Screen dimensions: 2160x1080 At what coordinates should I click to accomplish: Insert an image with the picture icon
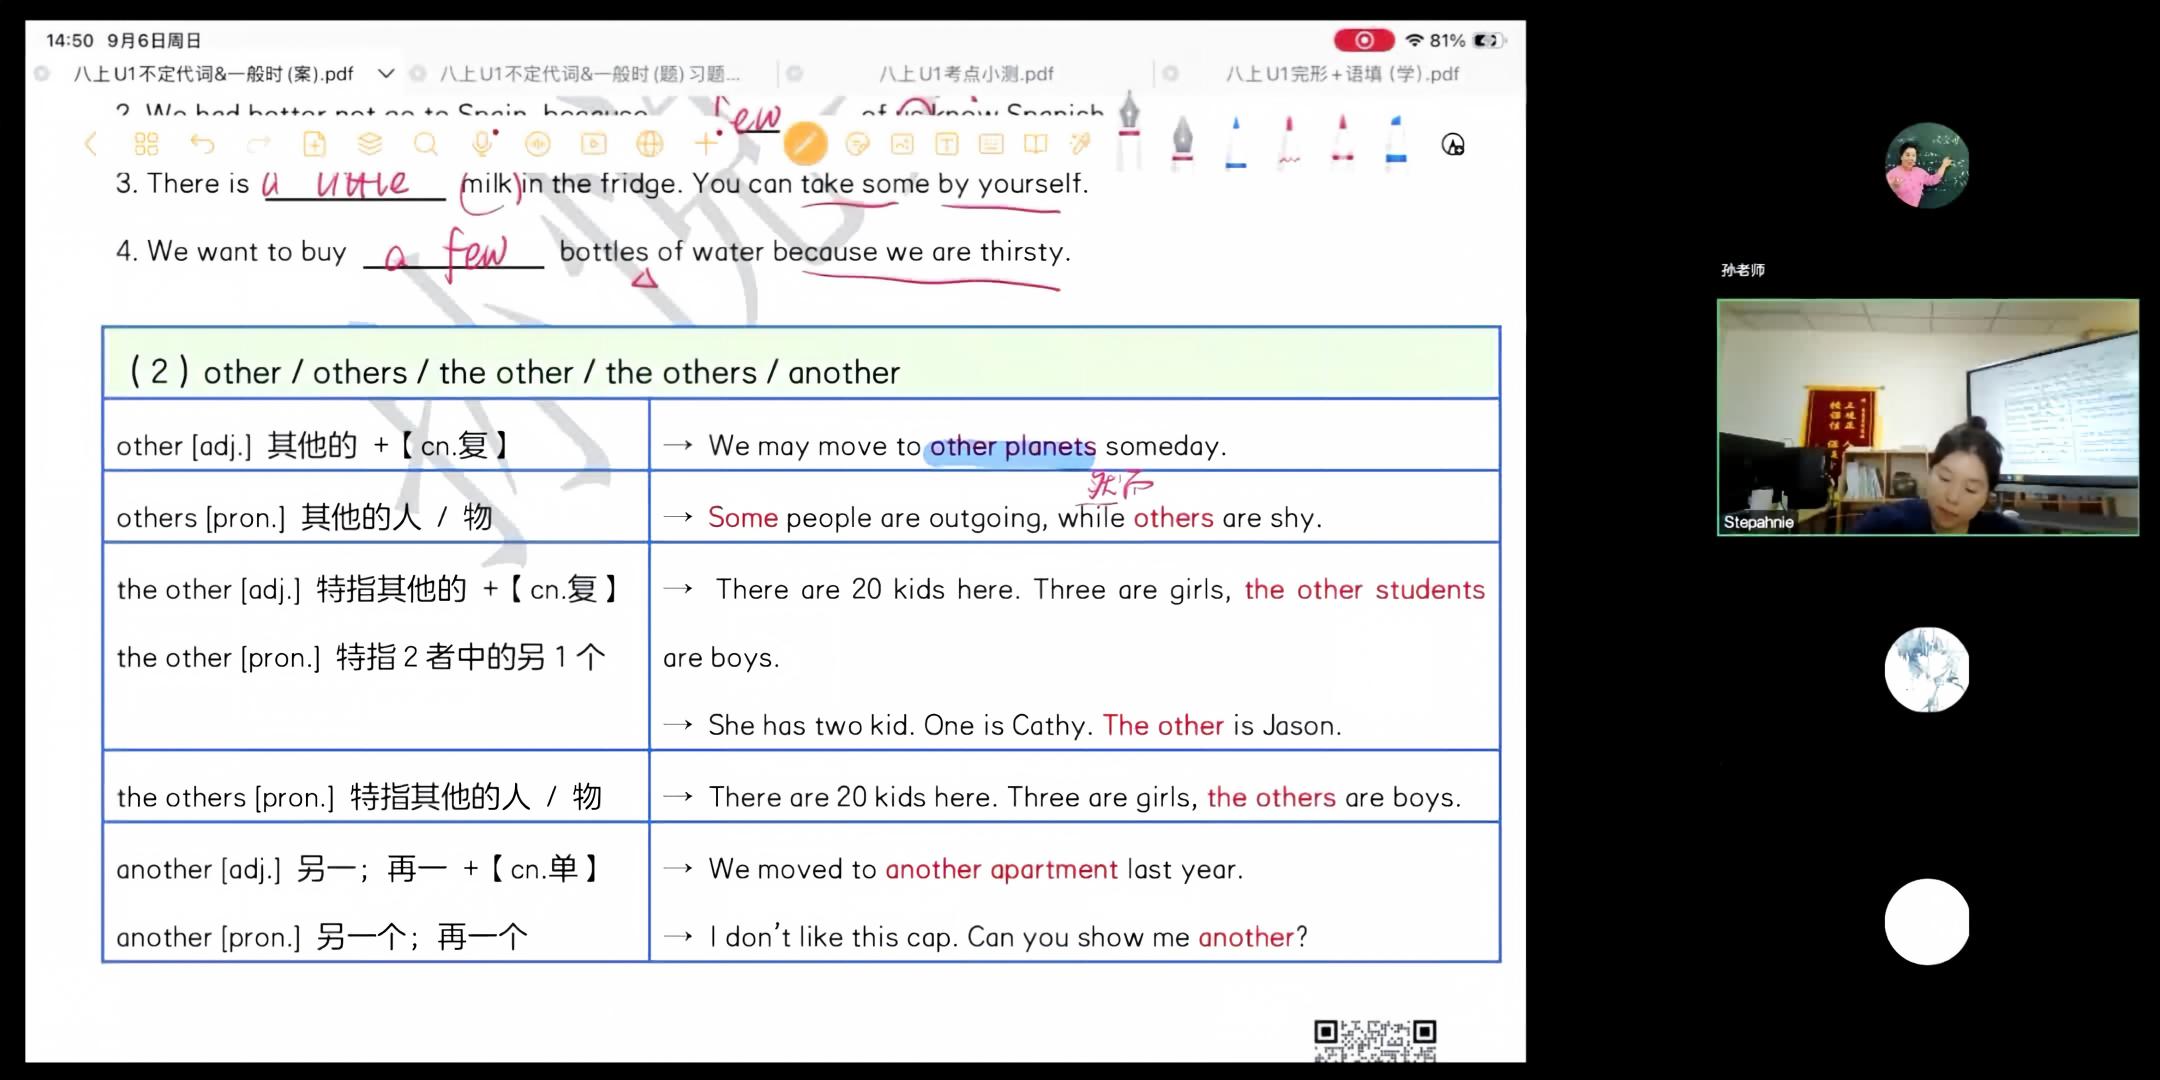[902, 144]
